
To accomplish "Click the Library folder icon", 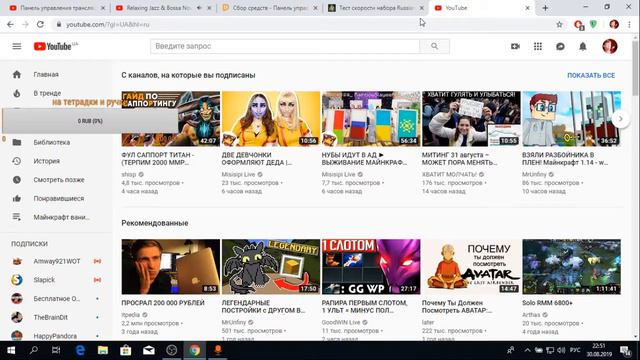I will point(17,142).
